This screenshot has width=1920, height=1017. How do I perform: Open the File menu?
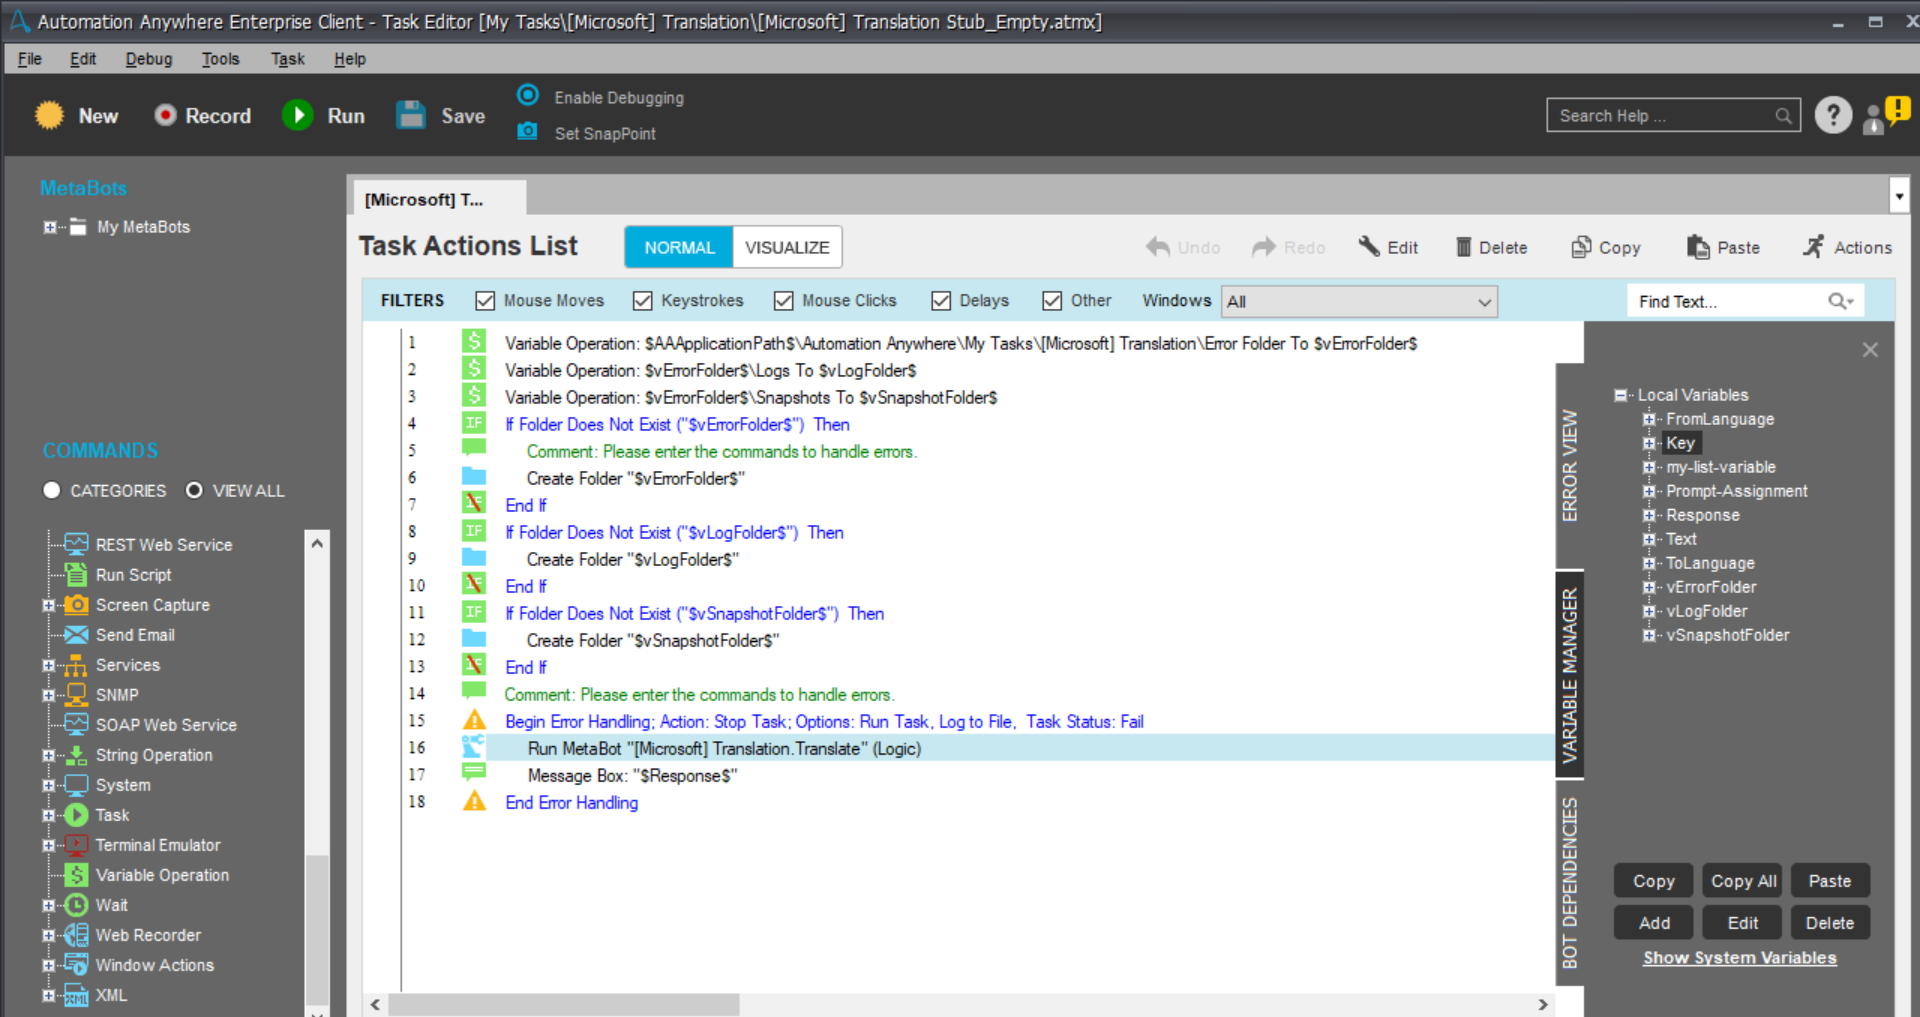point(30,59)
